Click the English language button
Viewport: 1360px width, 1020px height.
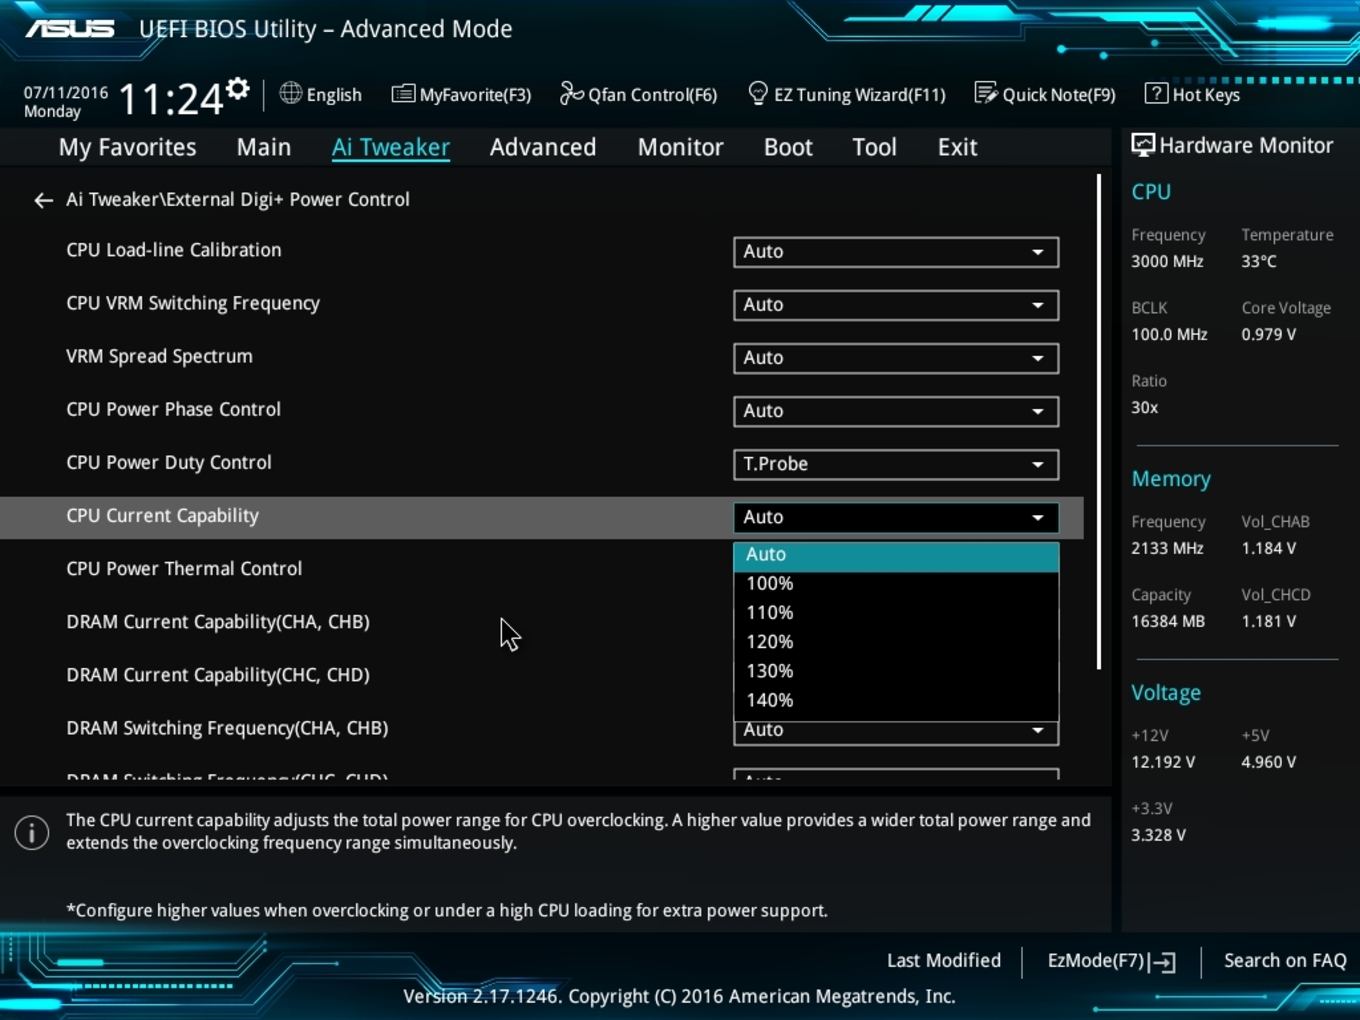click(x=320, y=94)
